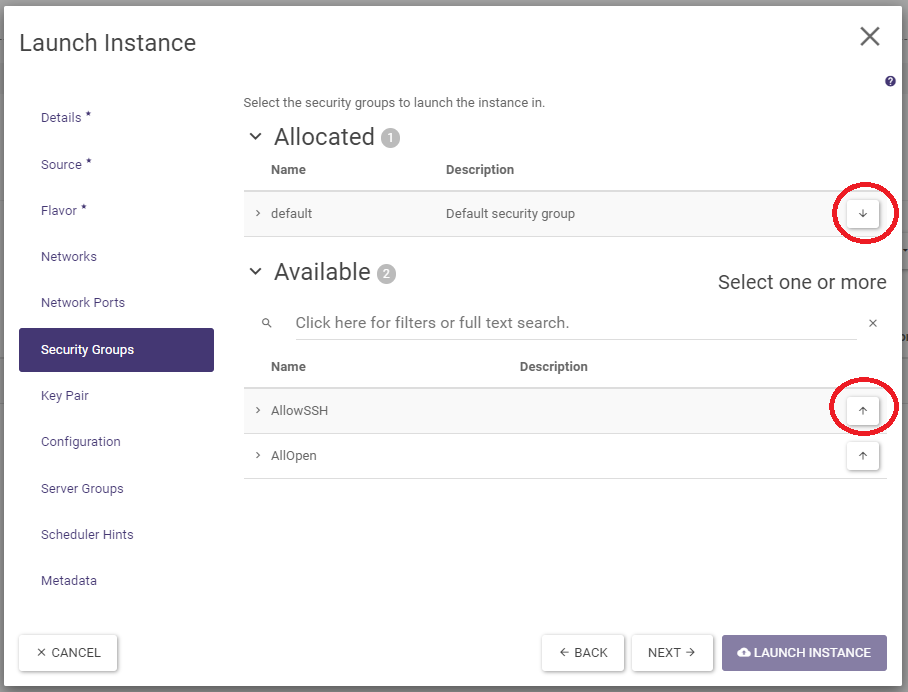Allocate the AllowSSH security group with up arrow

[x=862, y=410]
